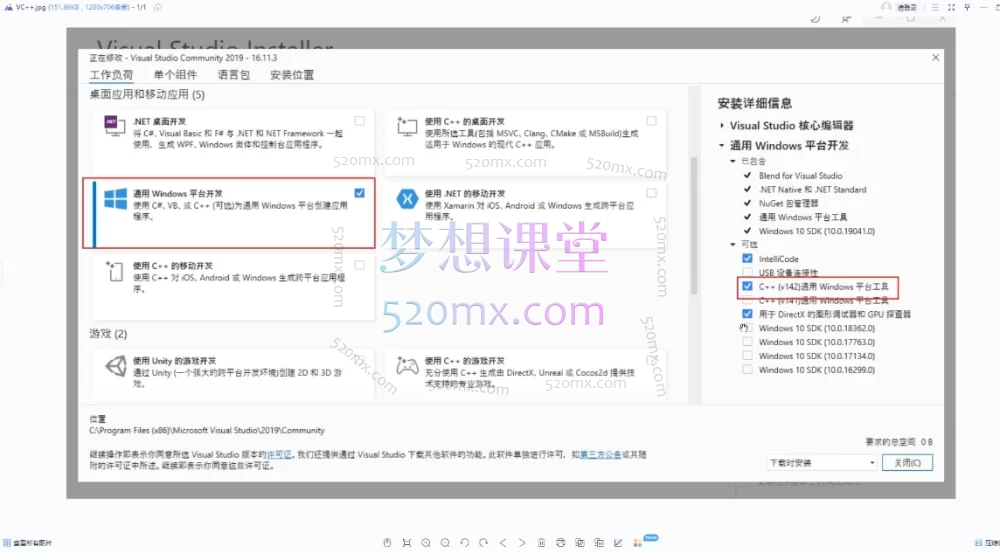Click the cloud upload icon beside file title
Viewport: 1000px width, 553px height.
click(x=158, y=7)
